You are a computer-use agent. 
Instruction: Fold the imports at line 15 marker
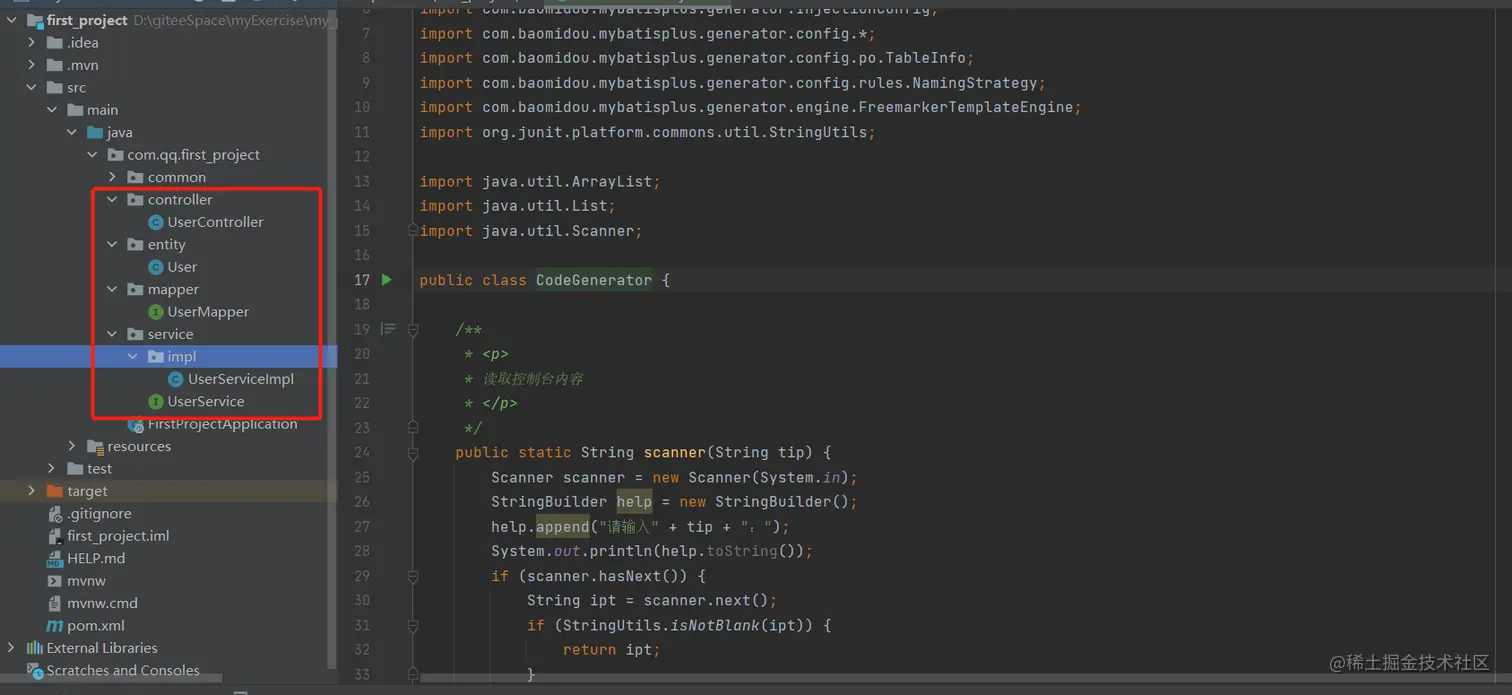(412, 231)
